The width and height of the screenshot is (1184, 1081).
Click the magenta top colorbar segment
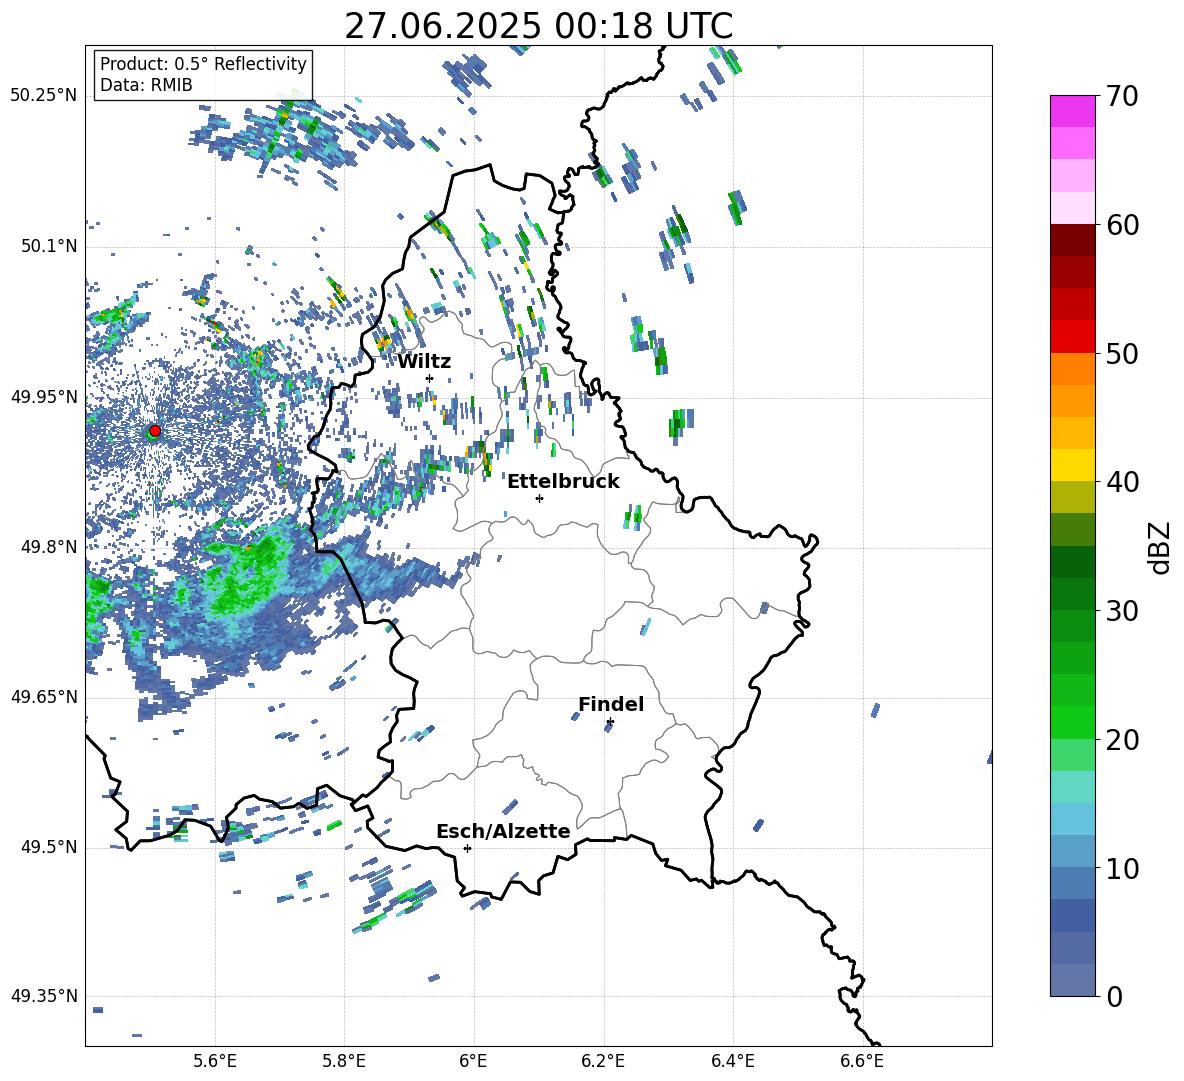click(x=1072, y=111)
